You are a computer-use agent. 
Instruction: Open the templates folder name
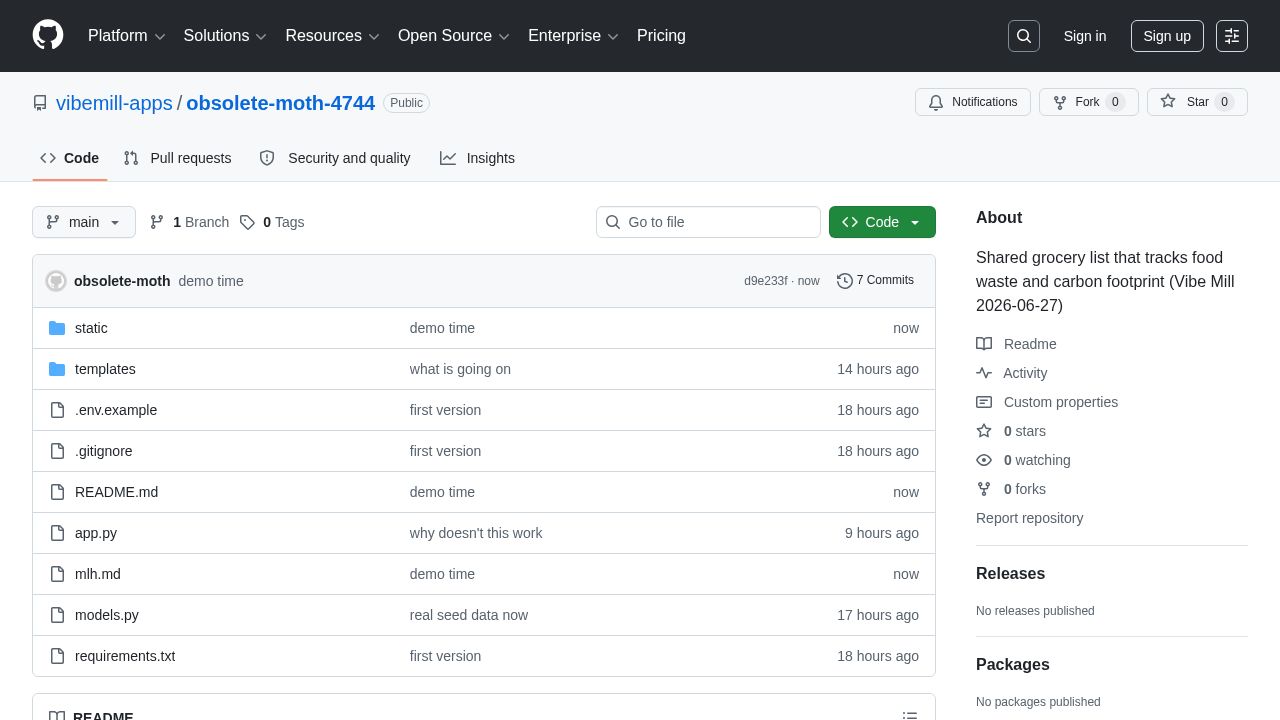click(105, 369)
